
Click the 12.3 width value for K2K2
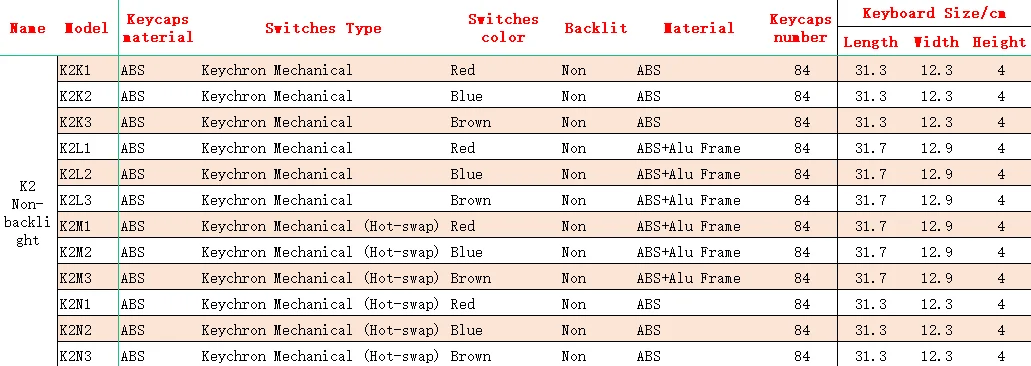click(x=936, y=96)
